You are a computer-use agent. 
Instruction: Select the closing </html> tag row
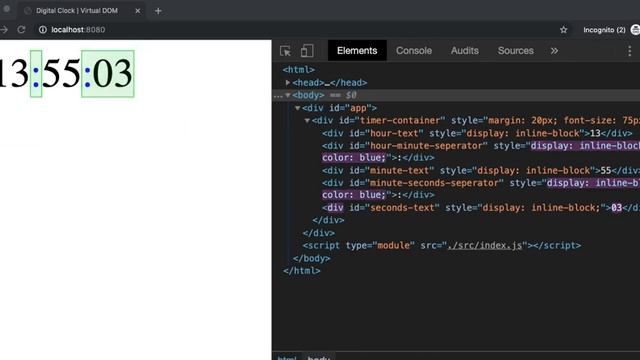pyautogui.click(x=456, y=271)
